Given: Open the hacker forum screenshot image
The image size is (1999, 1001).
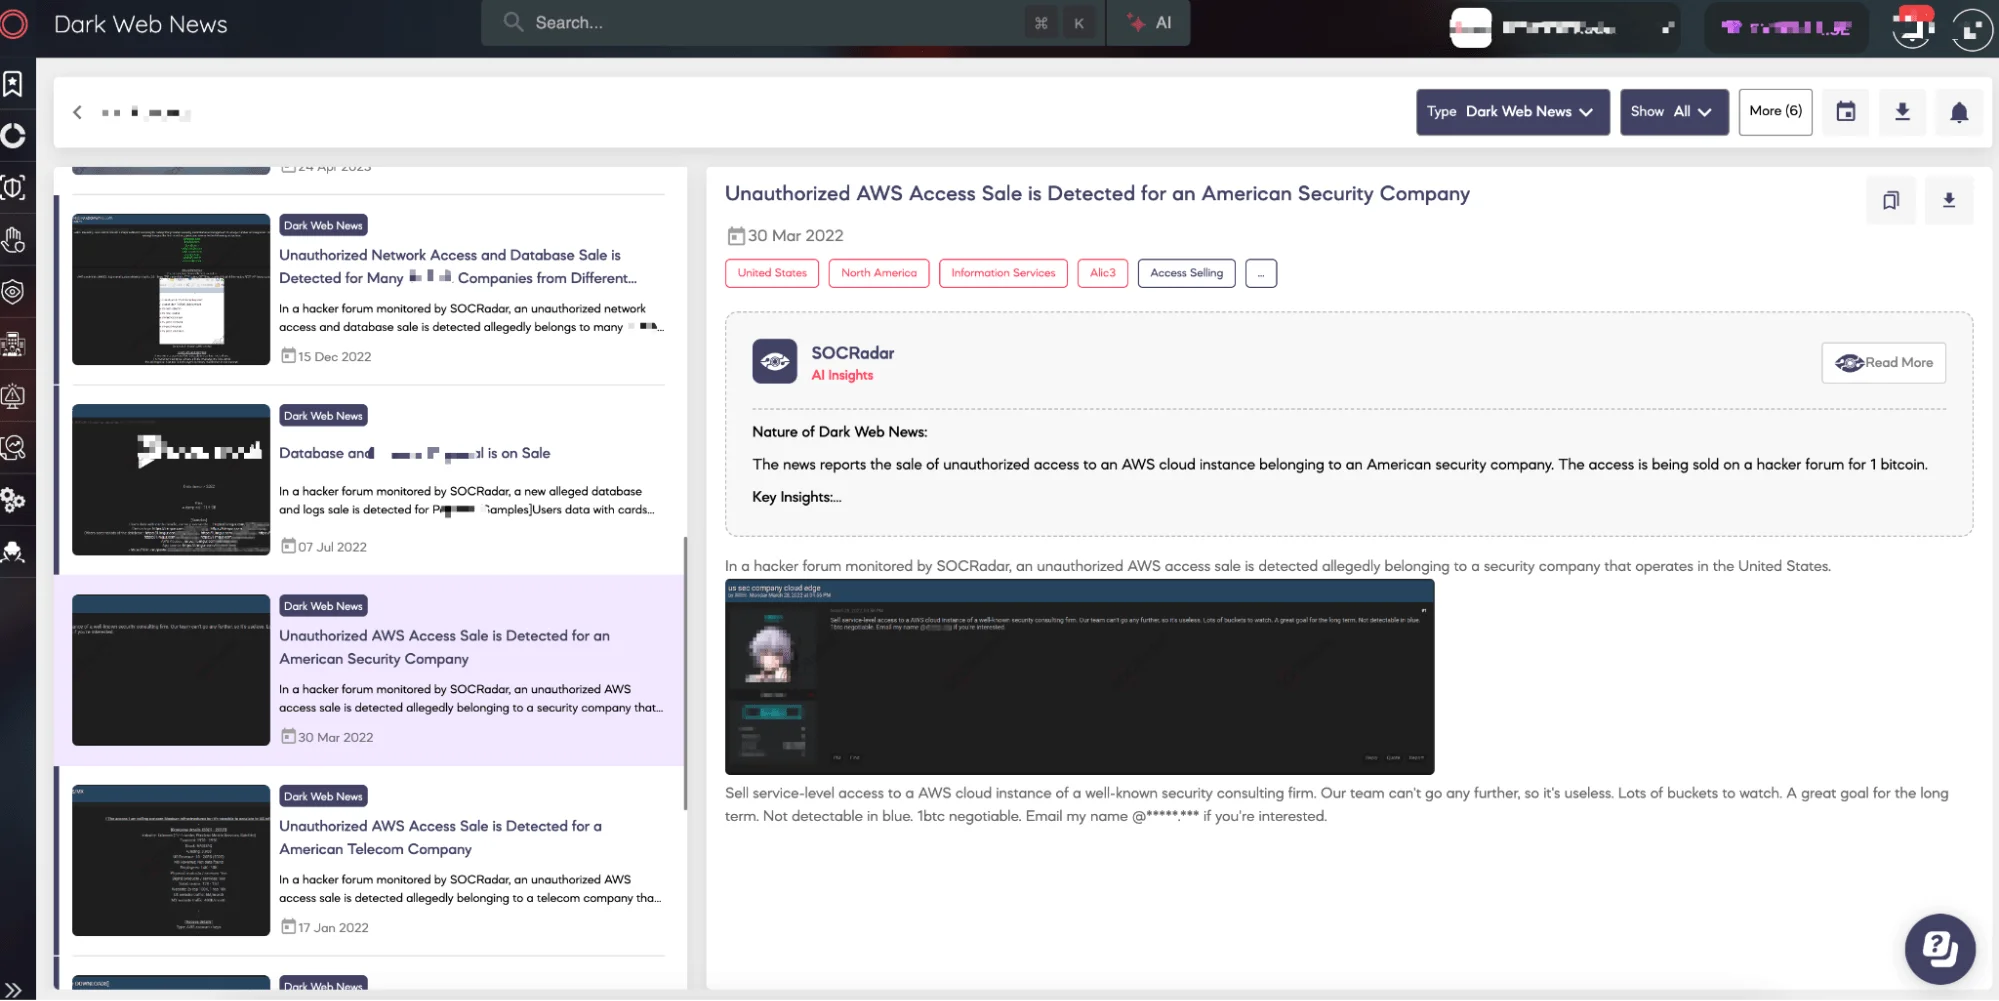Looking at the screenshot, I should coord(1079,677).
